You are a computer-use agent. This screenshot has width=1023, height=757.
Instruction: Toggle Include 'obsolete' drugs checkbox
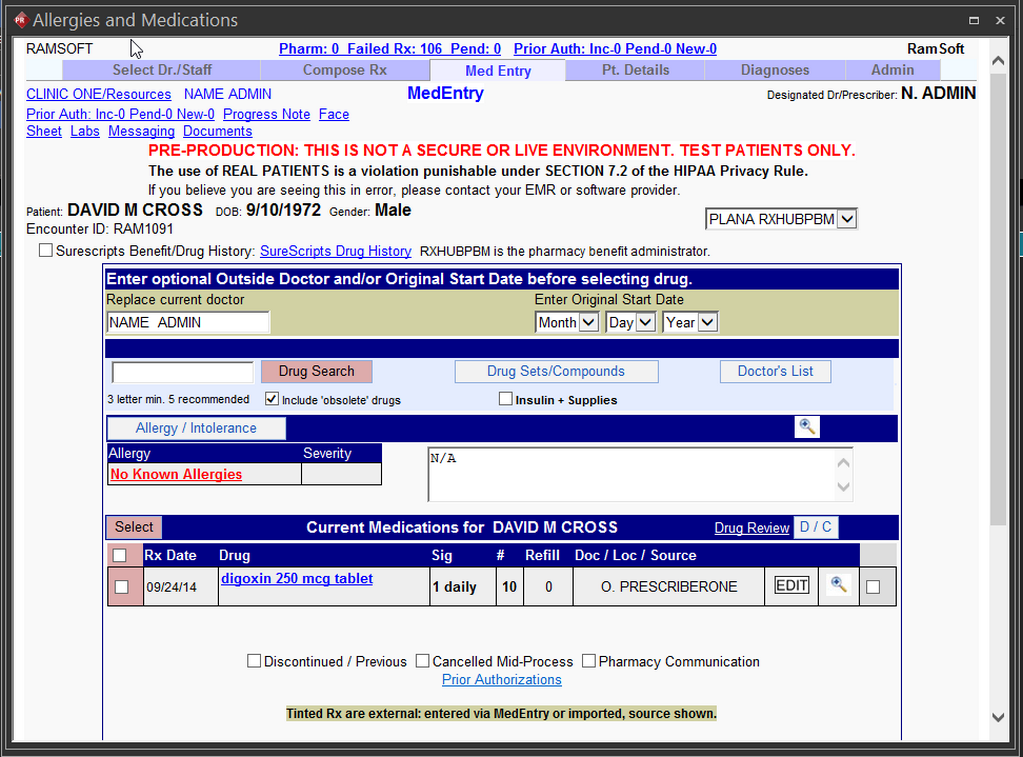point(272,399)
